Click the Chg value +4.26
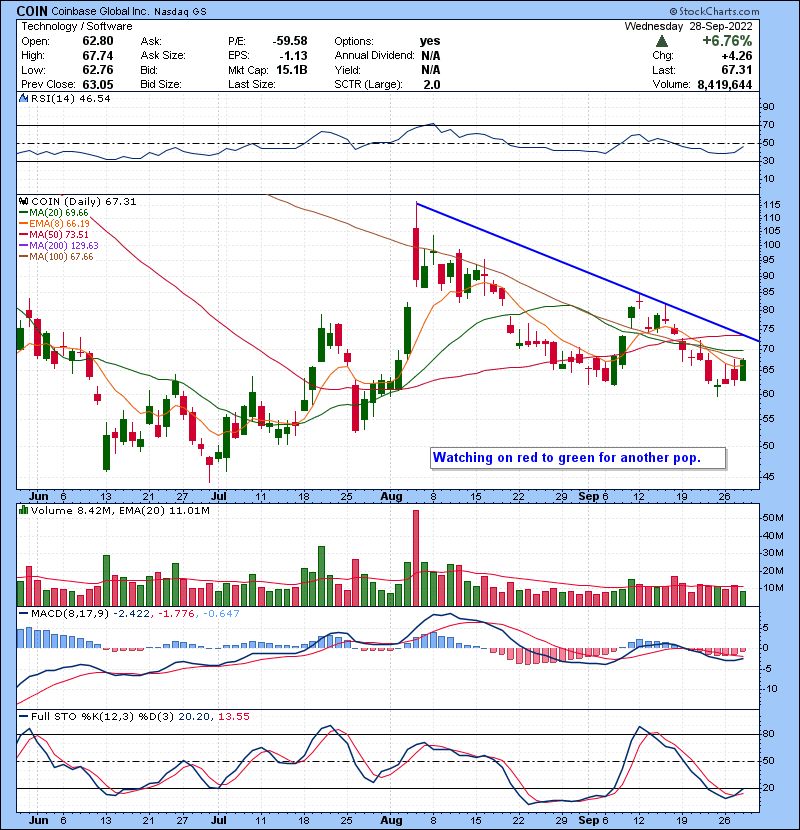 (736, 56)
